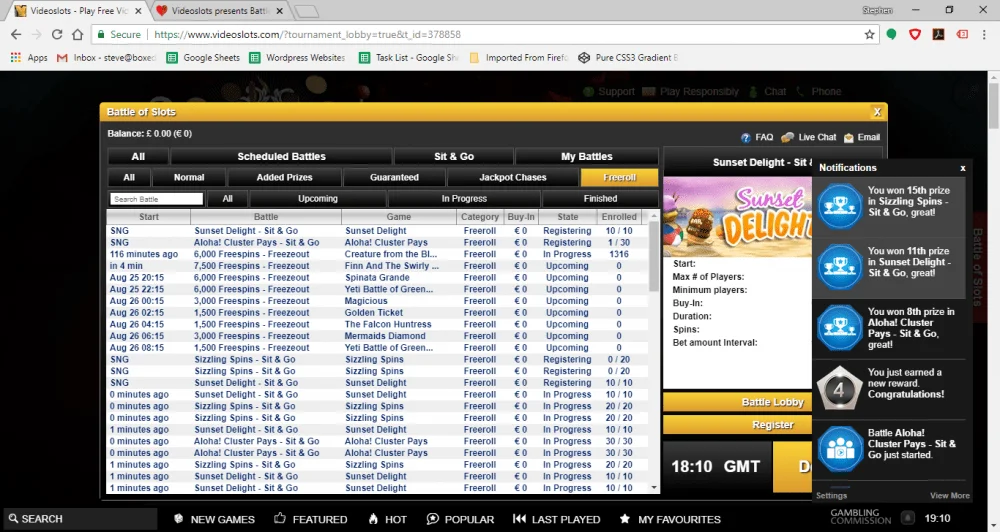Select Creature from the Bl... game row

tap(377, 254)
